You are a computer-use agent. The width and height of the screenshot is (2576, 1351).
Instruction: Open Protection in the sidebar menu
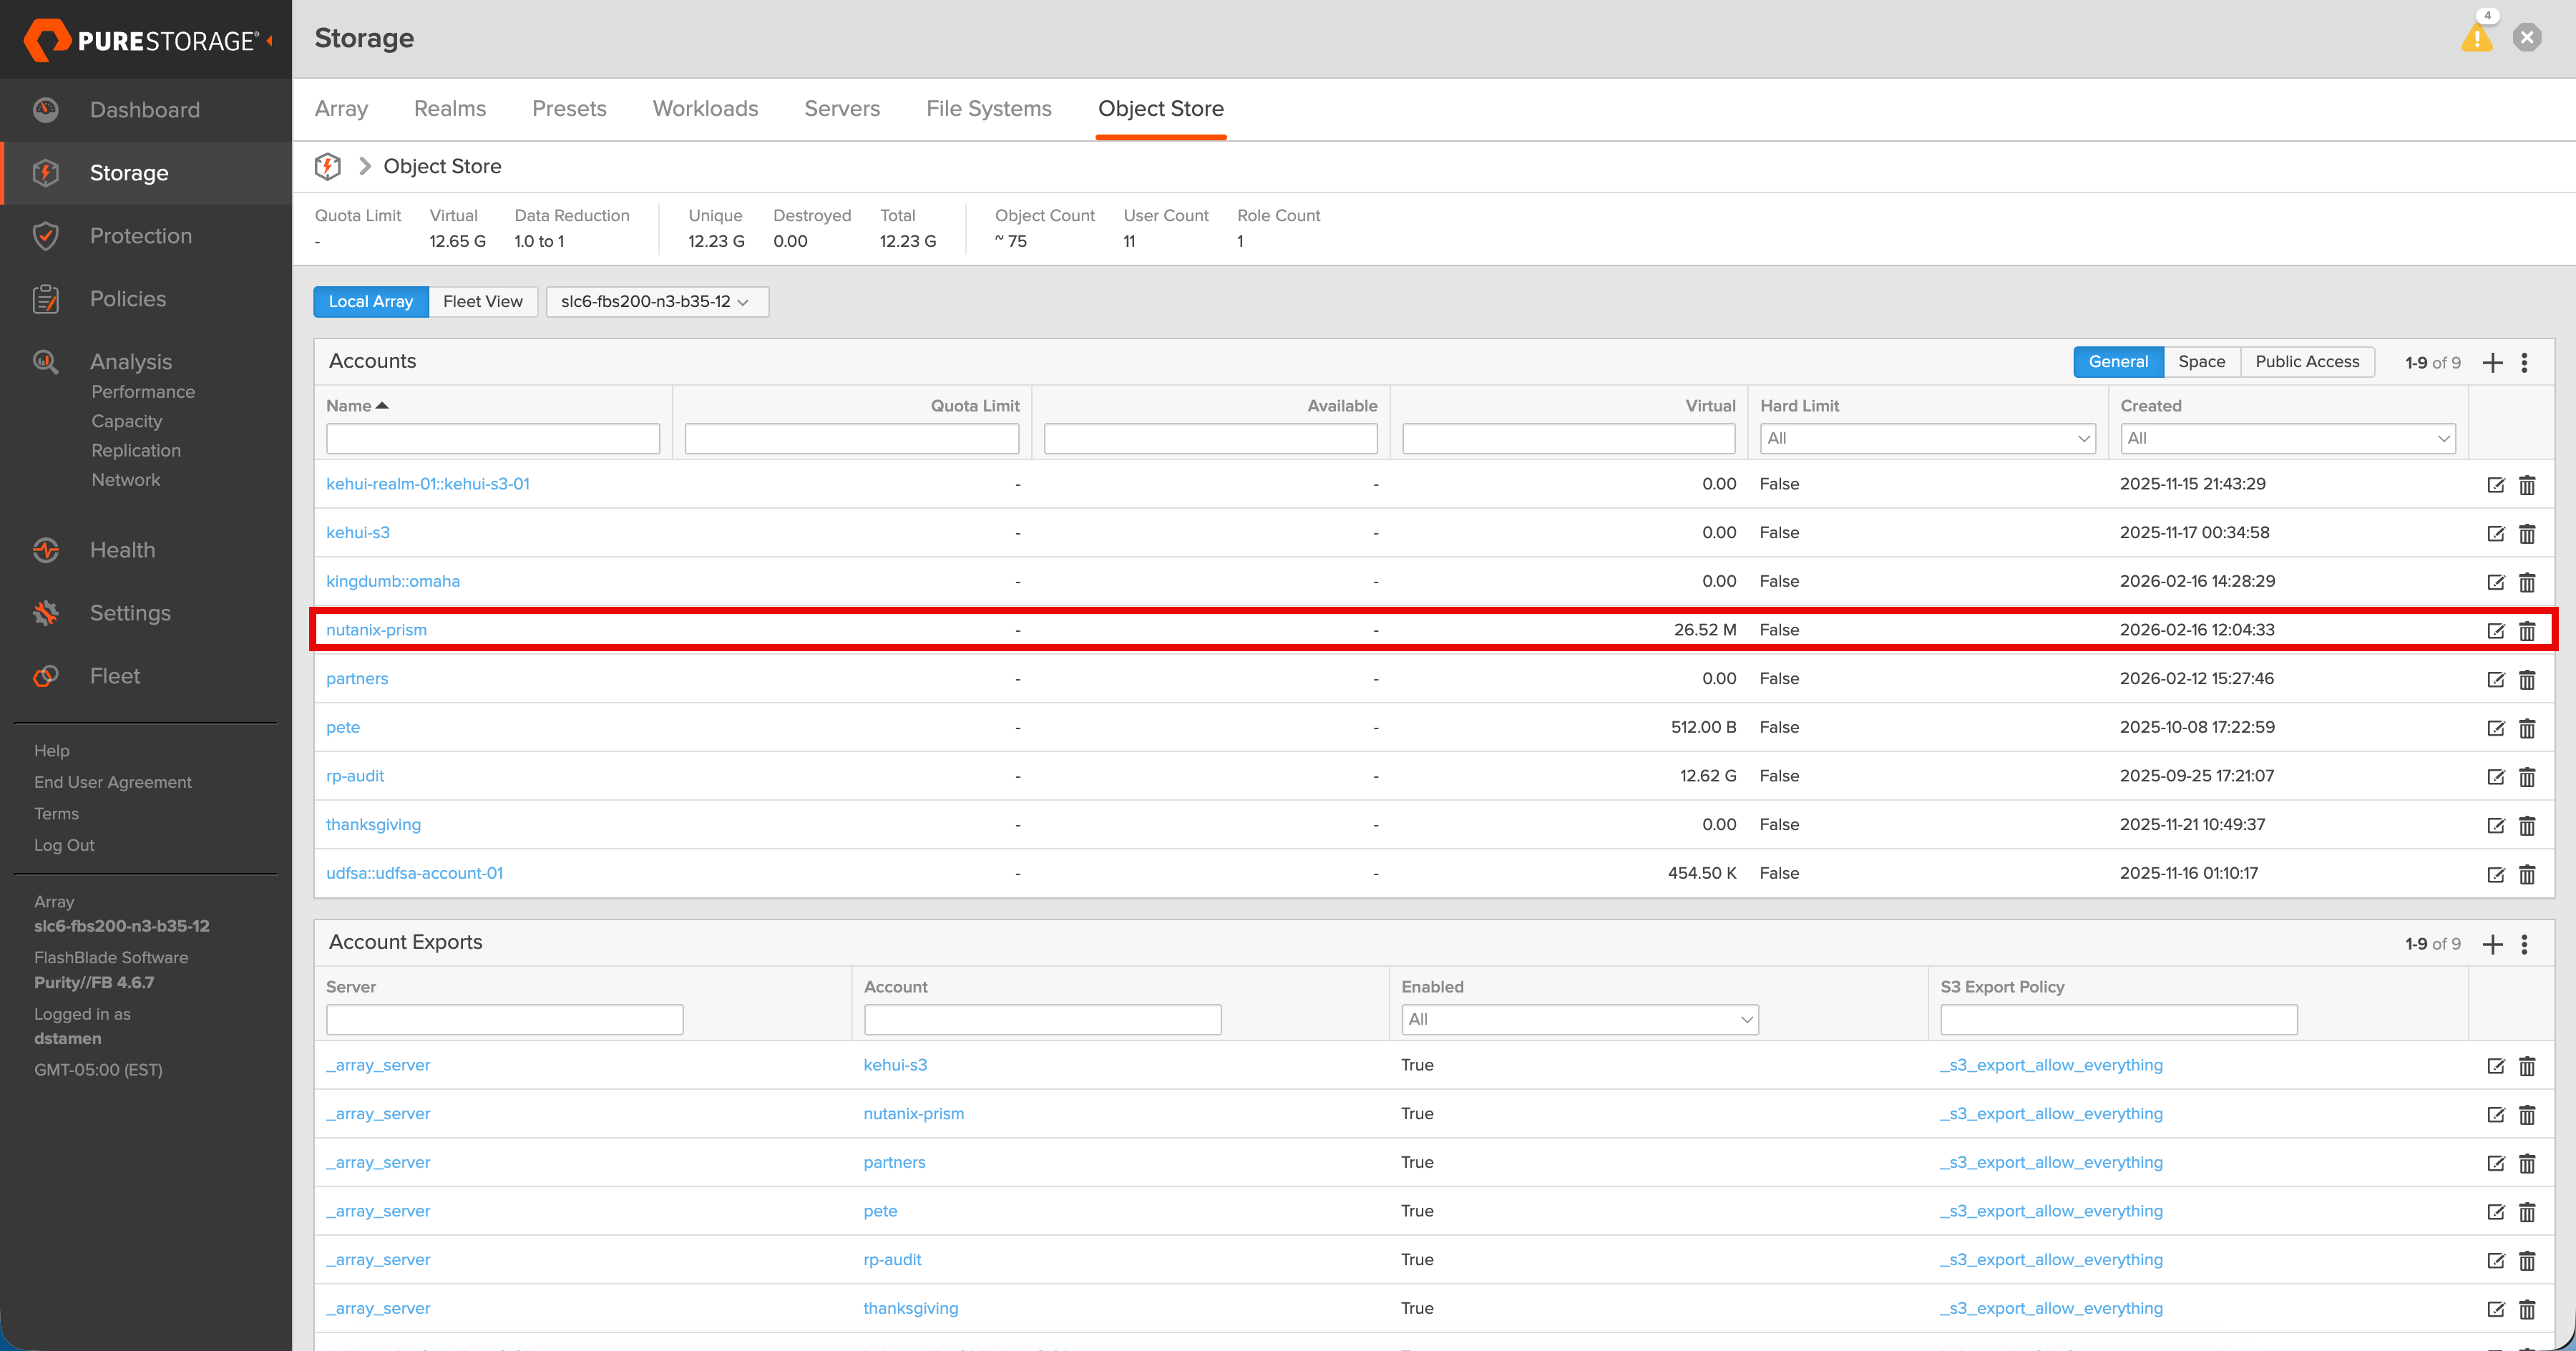[141, 236]
